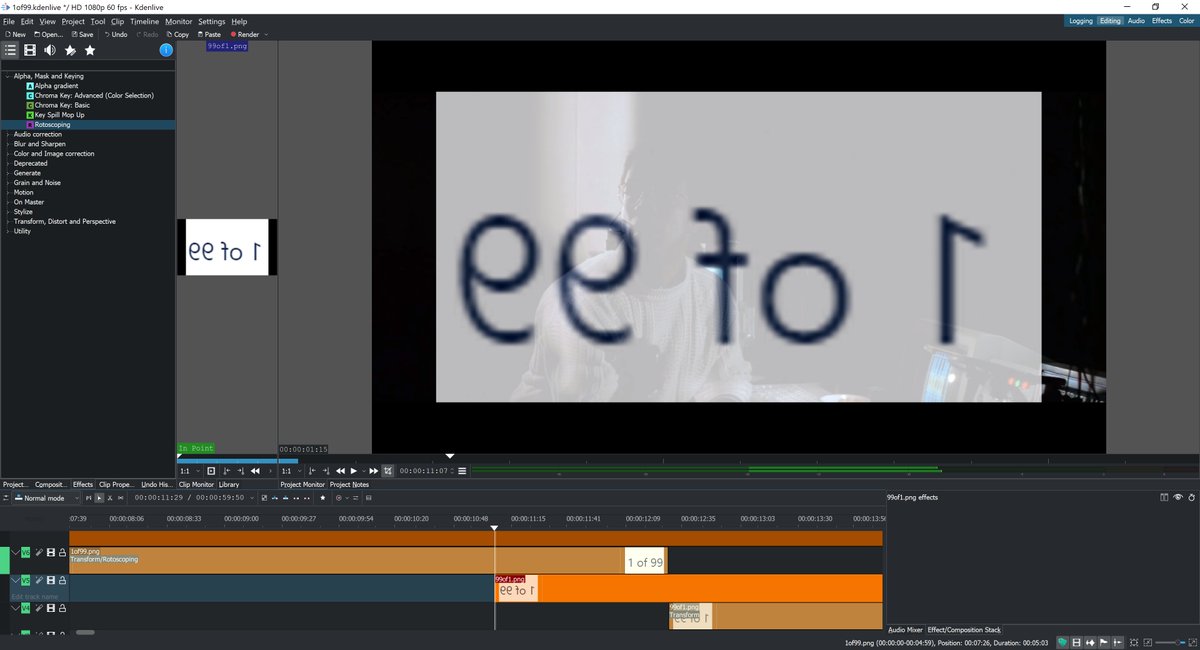Click the New project button
The height and width of the screenshot is (650, 1200).
pyautogui.click(x=15, y=34)
